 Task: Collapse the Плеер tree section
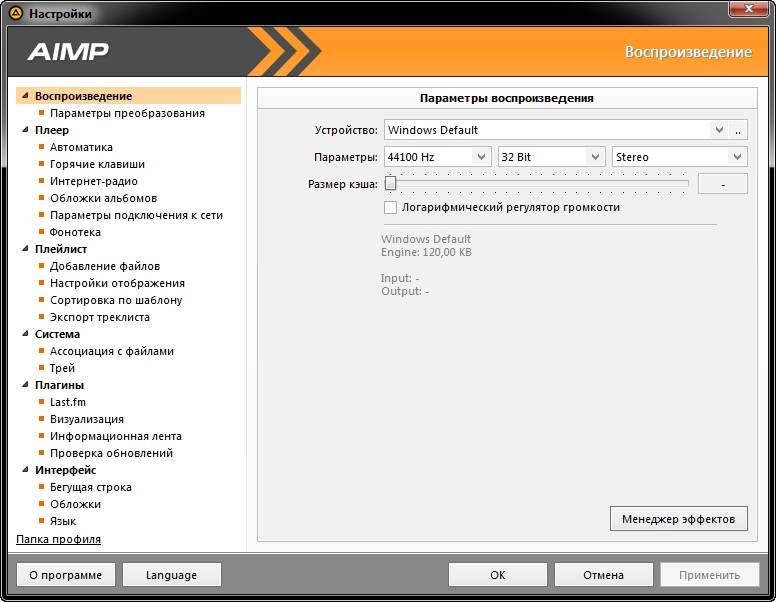pos(25,130)
